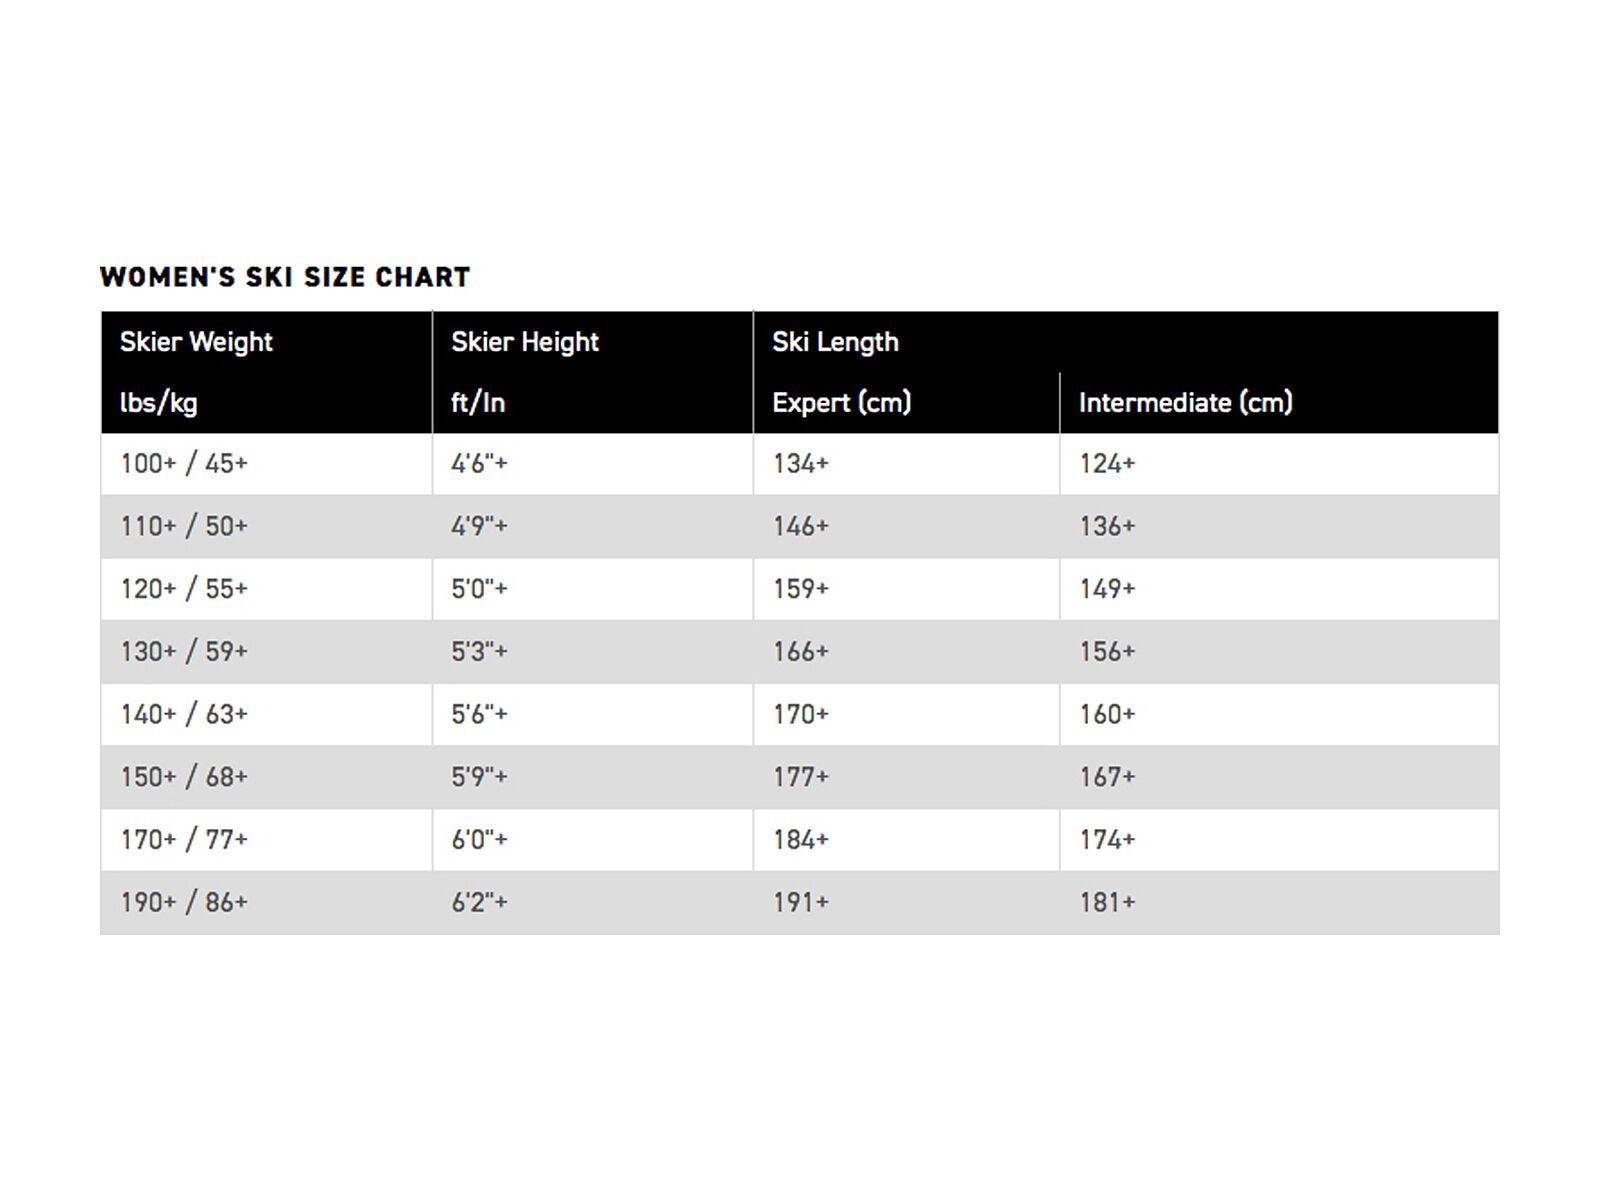Click the lbs/kg unit label
This screenshot has width=1600, height=1200.
click(x=158, y=403)
